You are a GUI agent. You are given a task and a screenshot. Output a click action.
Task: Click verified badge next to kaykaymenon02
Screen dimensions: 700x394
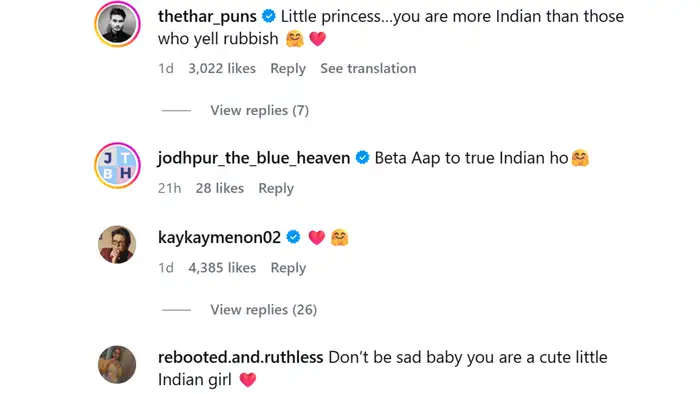coord(293,237)
